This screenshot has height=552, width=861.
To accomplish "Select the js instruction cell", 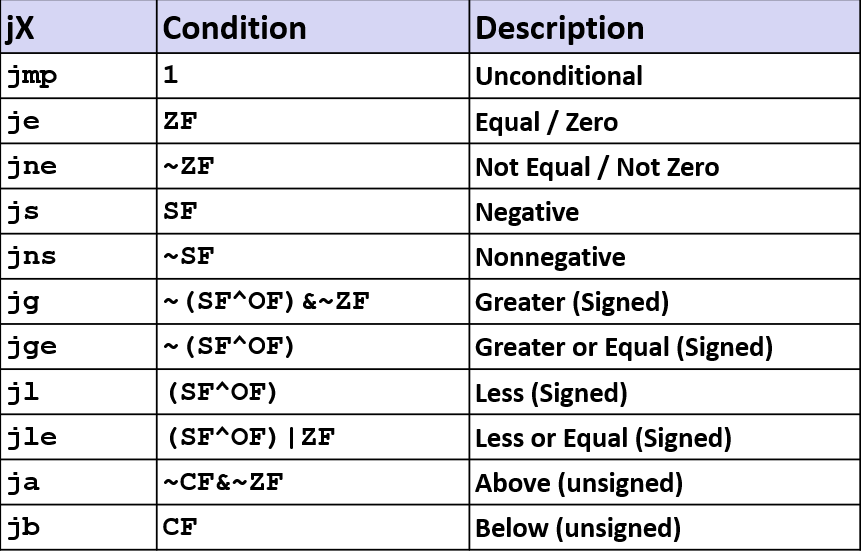I will (x=24, y=212).
